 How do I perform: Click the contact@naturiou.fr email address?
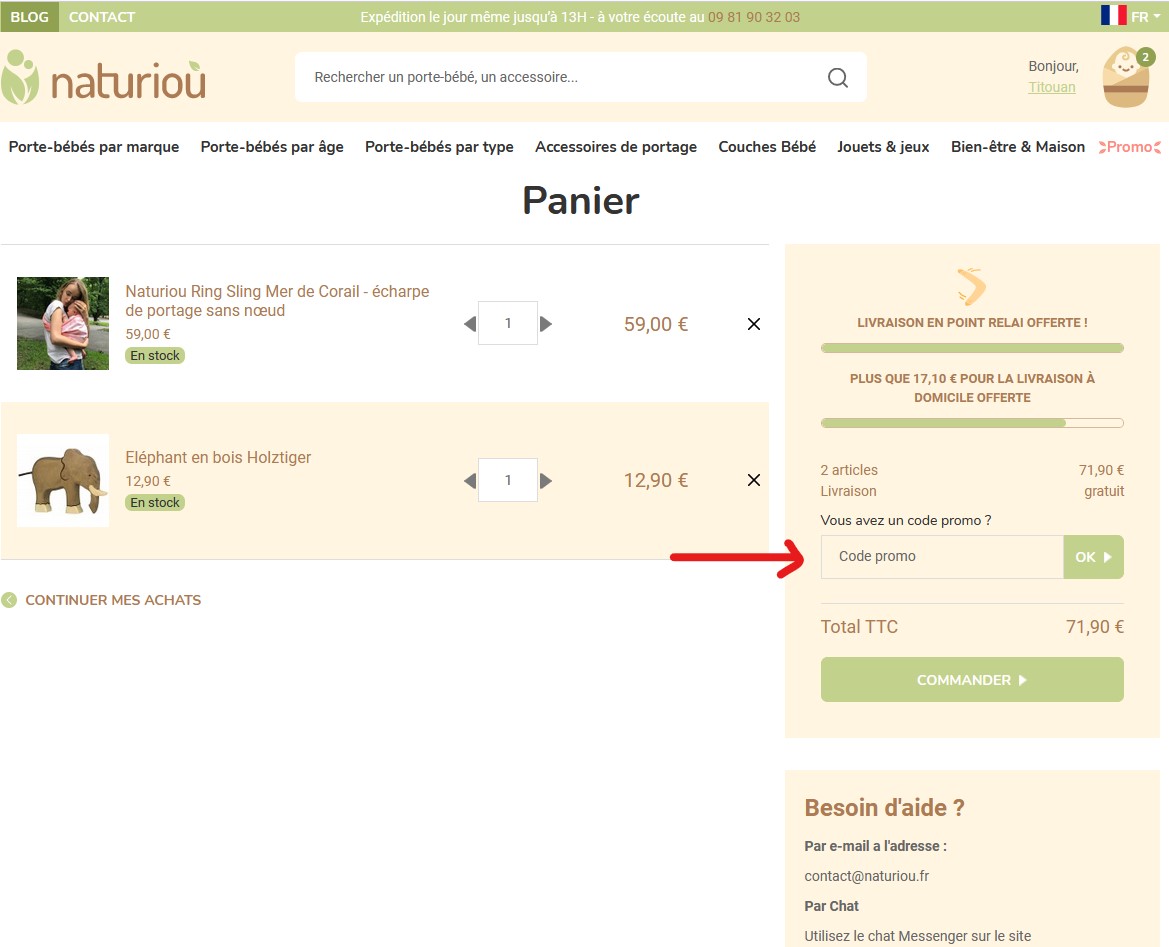pyautogui.click(x=866, y=876)
